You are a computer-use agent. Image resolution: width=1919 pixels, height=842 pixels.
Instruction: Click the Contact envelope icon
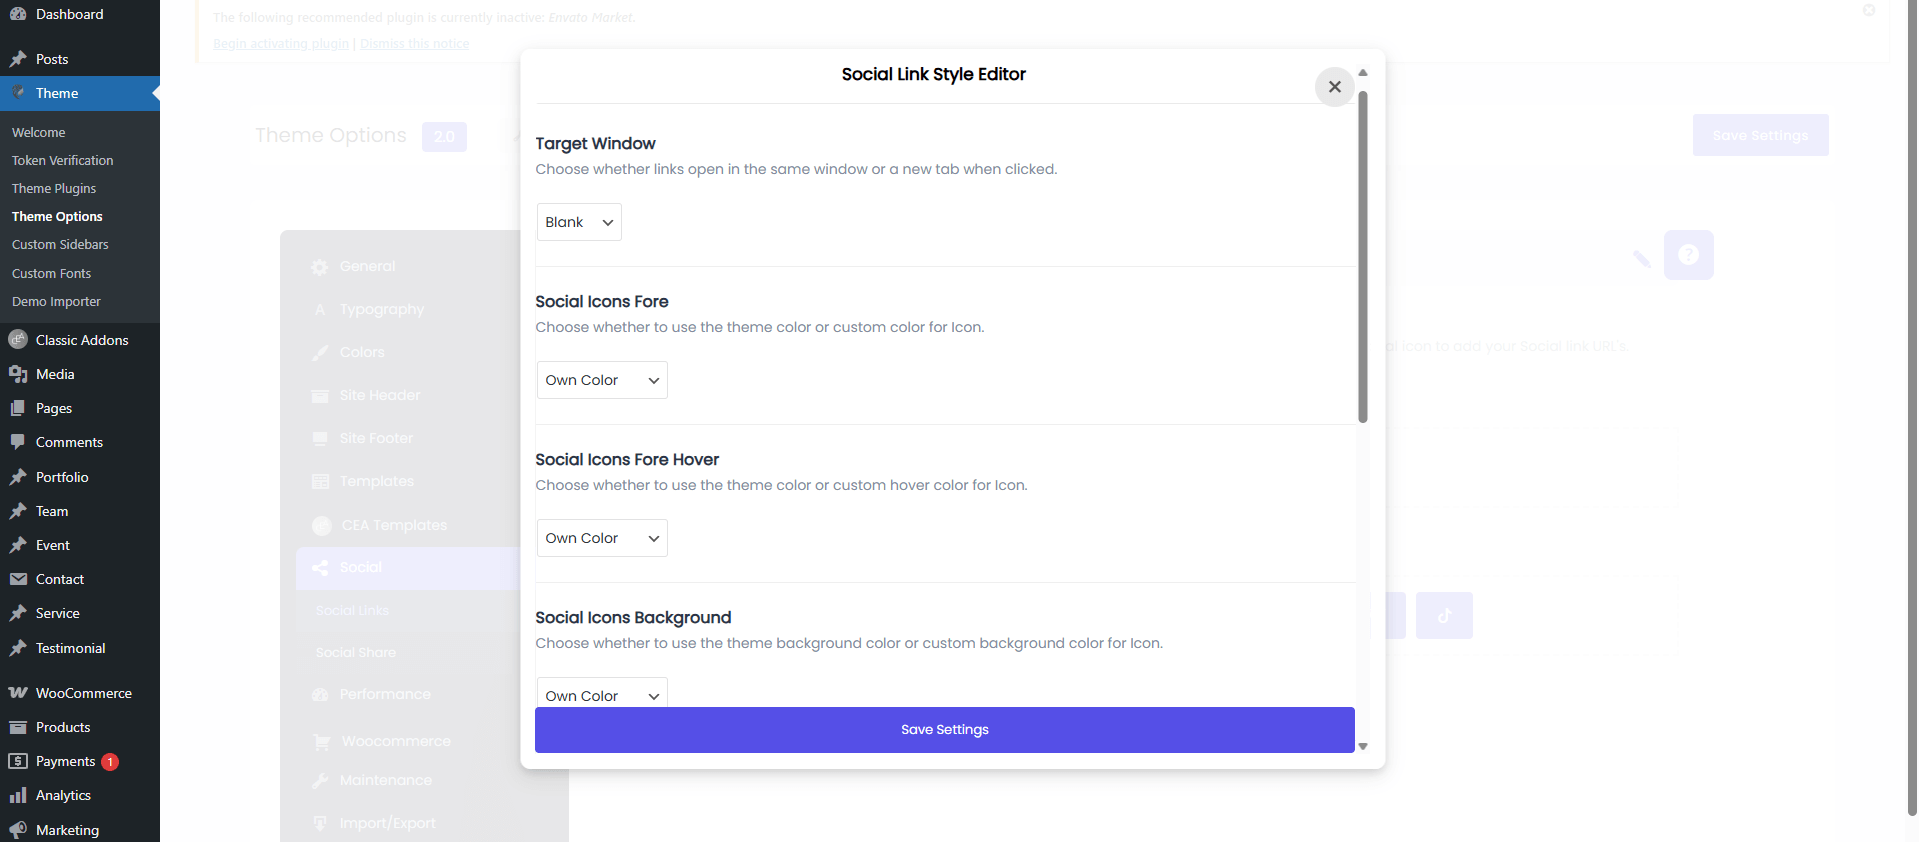18,579
